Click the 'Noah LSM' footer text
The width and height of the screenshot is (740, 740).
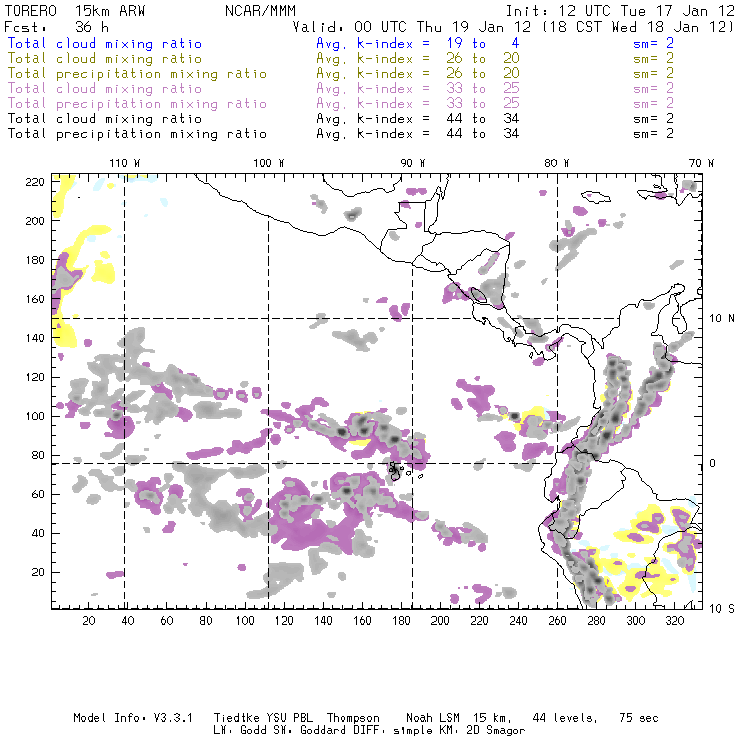click(x=432, y=718)
